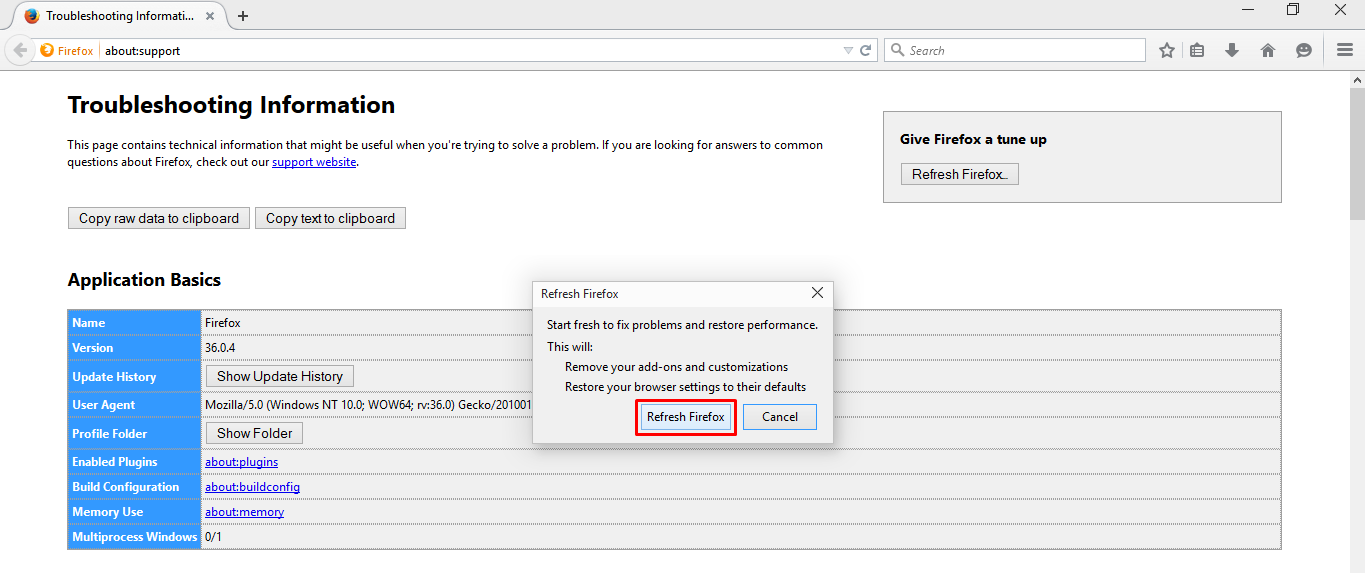Viewport: 1365px width, 573px height.
Task: Click the back navigation arrow
Action: (x=20, y=50)
